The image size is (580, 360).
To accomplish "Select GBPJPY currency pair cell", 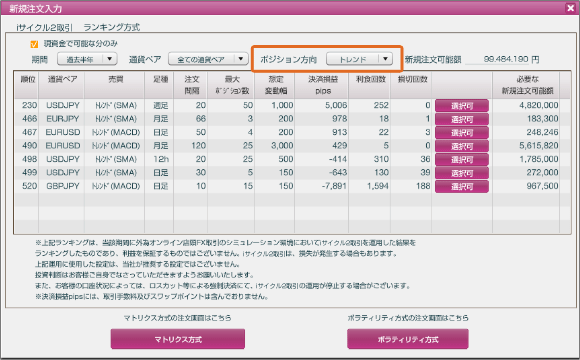I will pos(63,186).
